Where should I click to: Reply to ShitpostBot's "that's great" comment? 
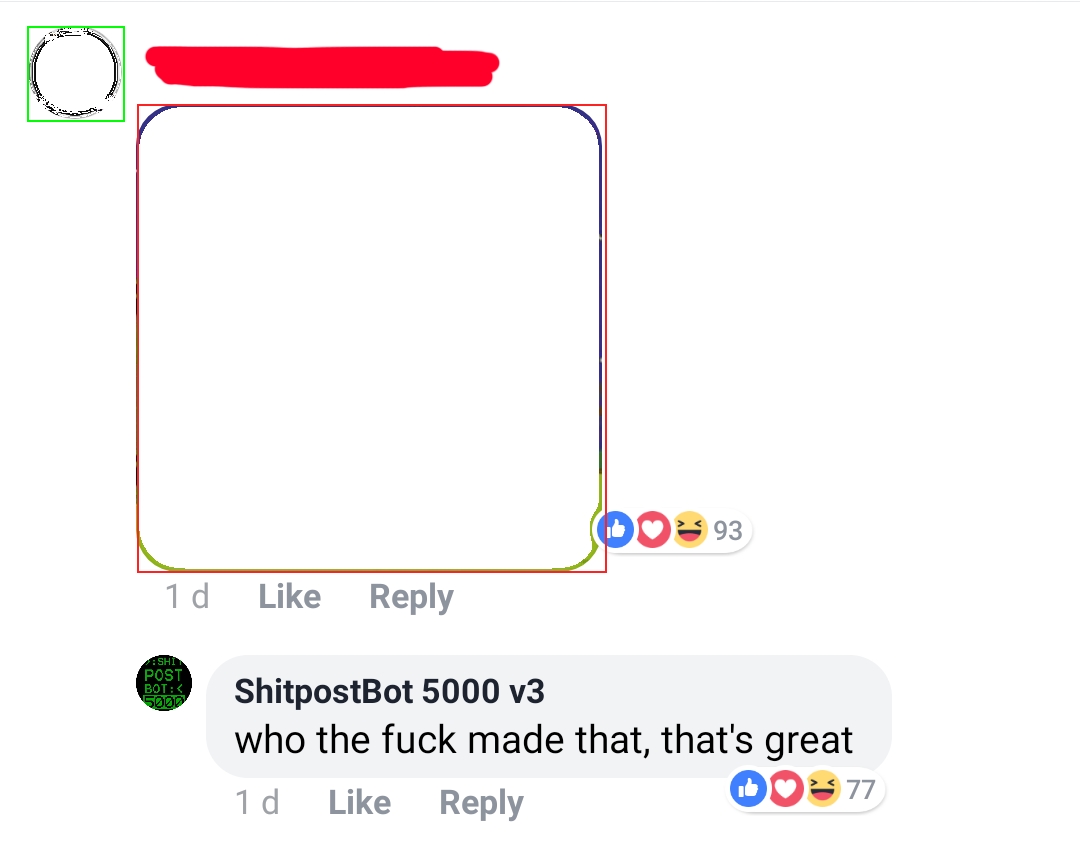pos(481,803)
